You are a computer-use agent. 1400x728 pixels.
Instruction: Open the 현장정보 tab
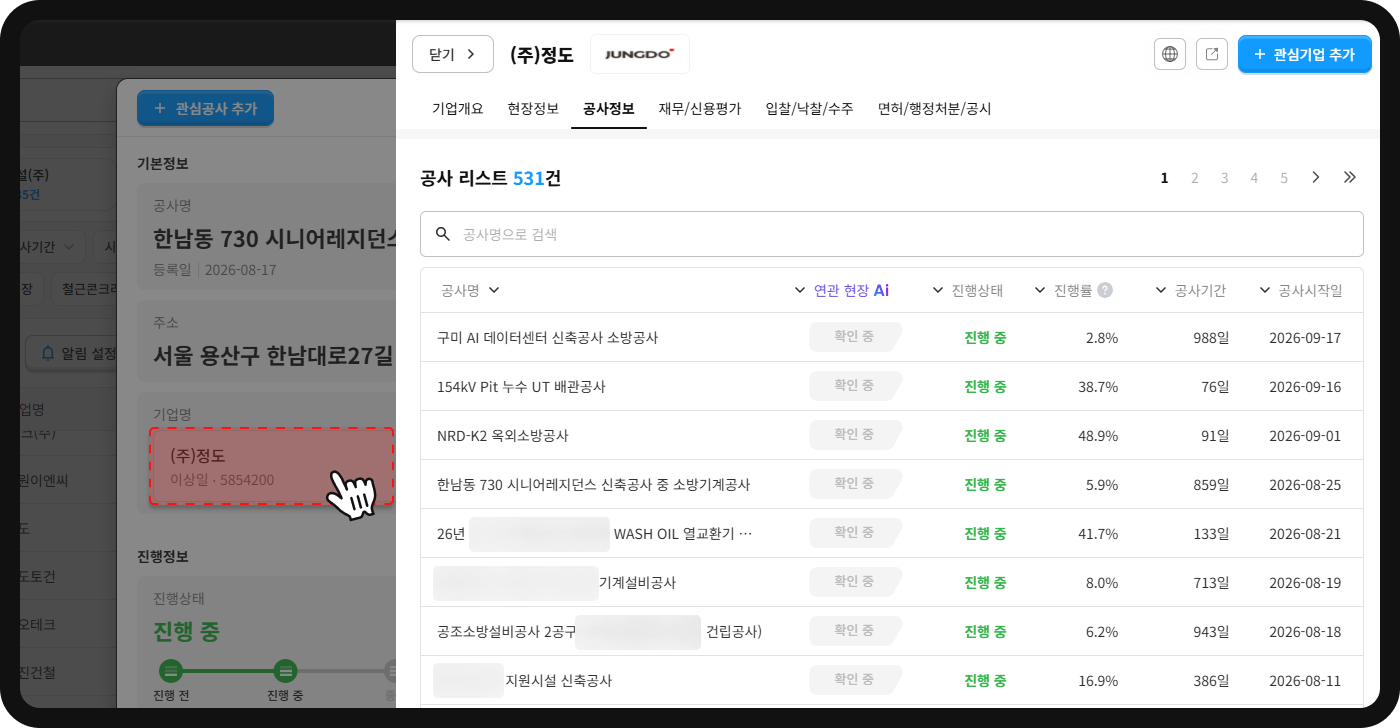(533, 109)
